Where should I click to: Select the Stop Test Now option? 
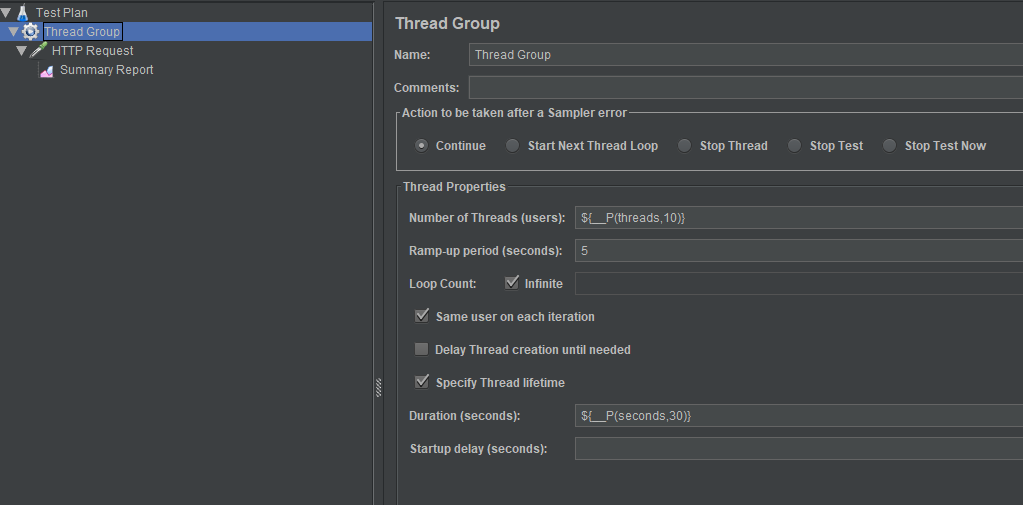889,146
